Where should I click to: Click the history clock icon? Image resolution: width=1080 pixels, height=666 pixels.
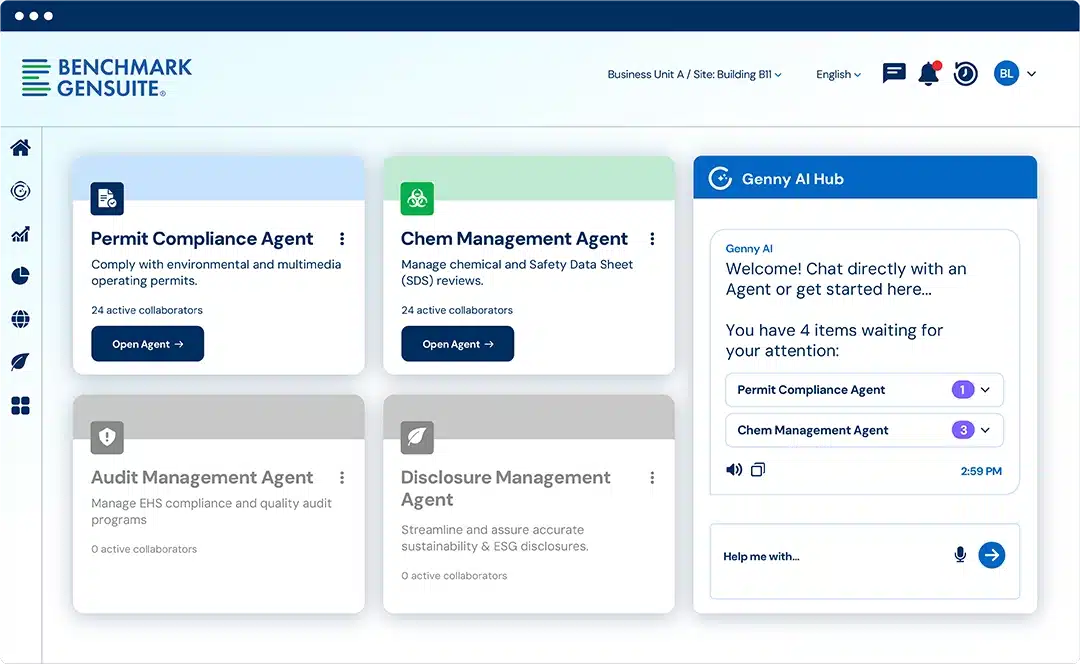(966, 73)
